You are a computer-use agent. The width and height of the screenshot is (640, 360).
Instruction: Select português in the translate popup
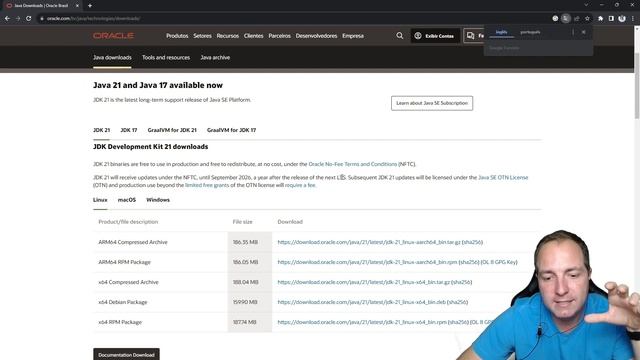click(x=530, y=32)
